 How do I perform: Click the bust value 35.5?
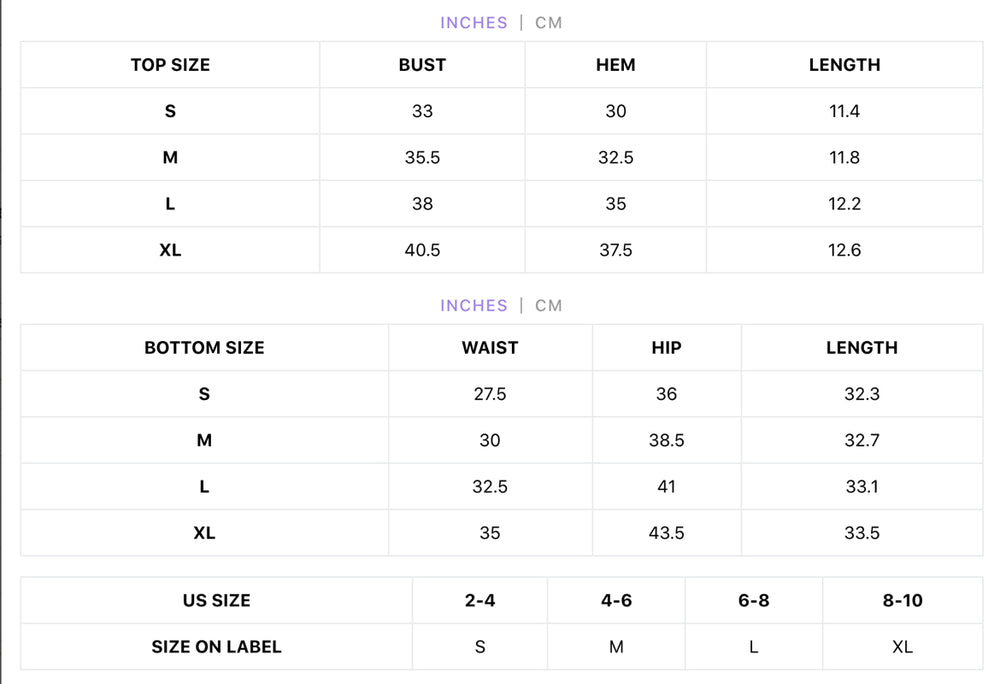(x=422, y=157)
